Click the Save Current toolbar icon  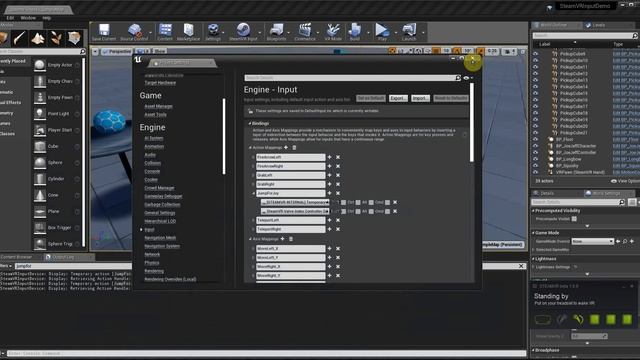[x=104, y=30]
